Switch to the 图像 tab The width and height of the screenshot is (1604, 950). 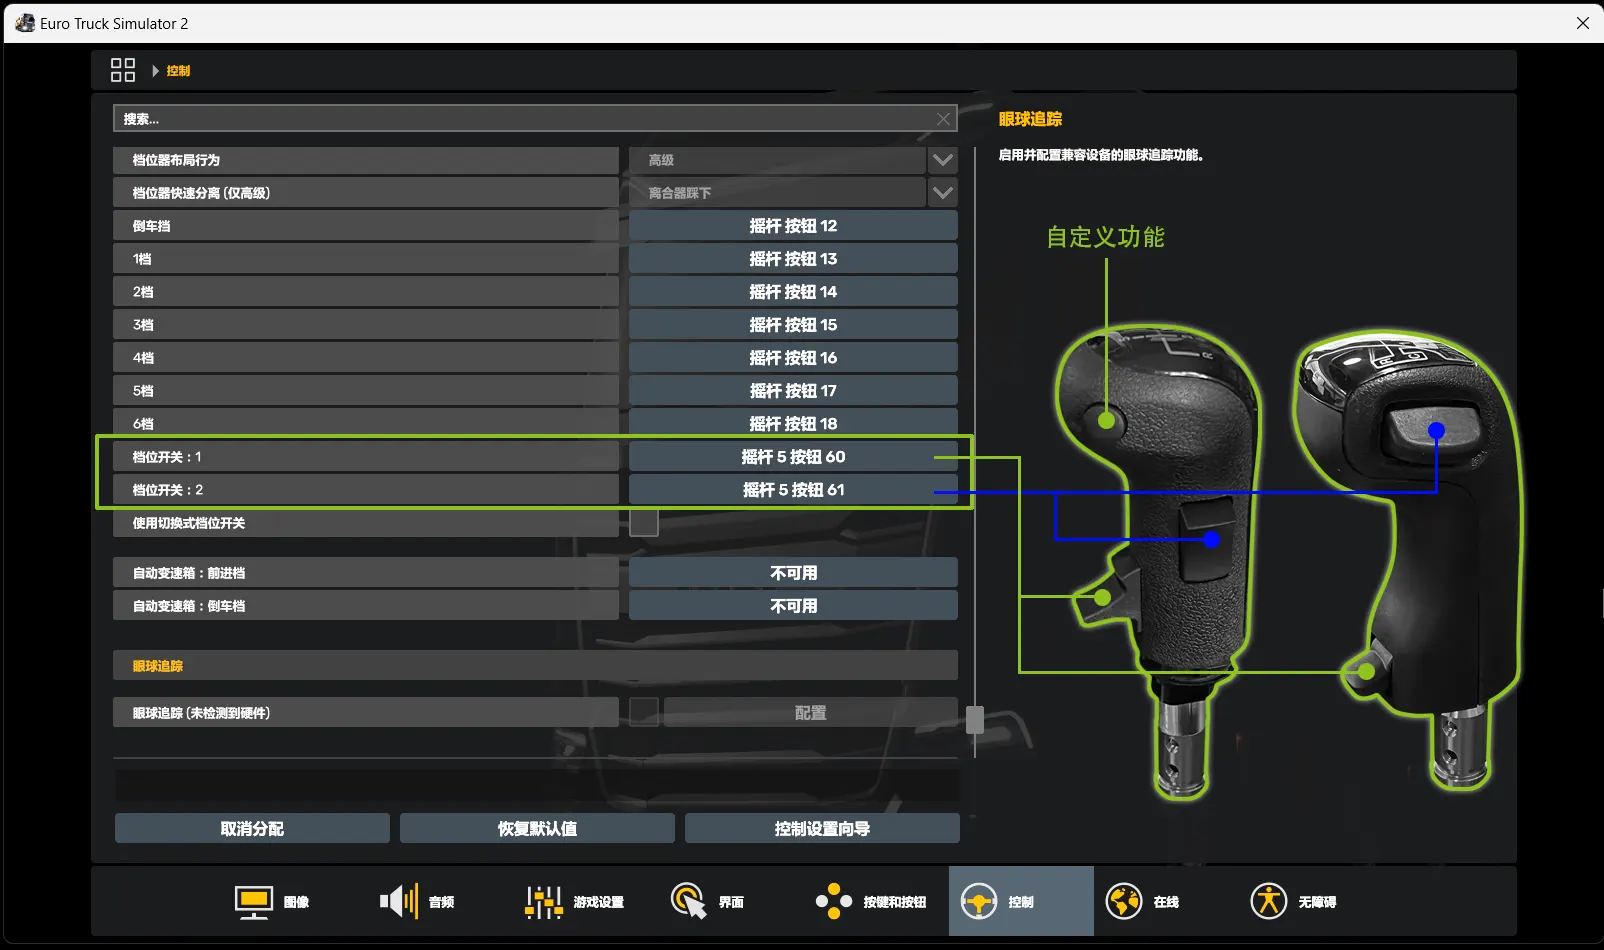[x=272, y=902]
